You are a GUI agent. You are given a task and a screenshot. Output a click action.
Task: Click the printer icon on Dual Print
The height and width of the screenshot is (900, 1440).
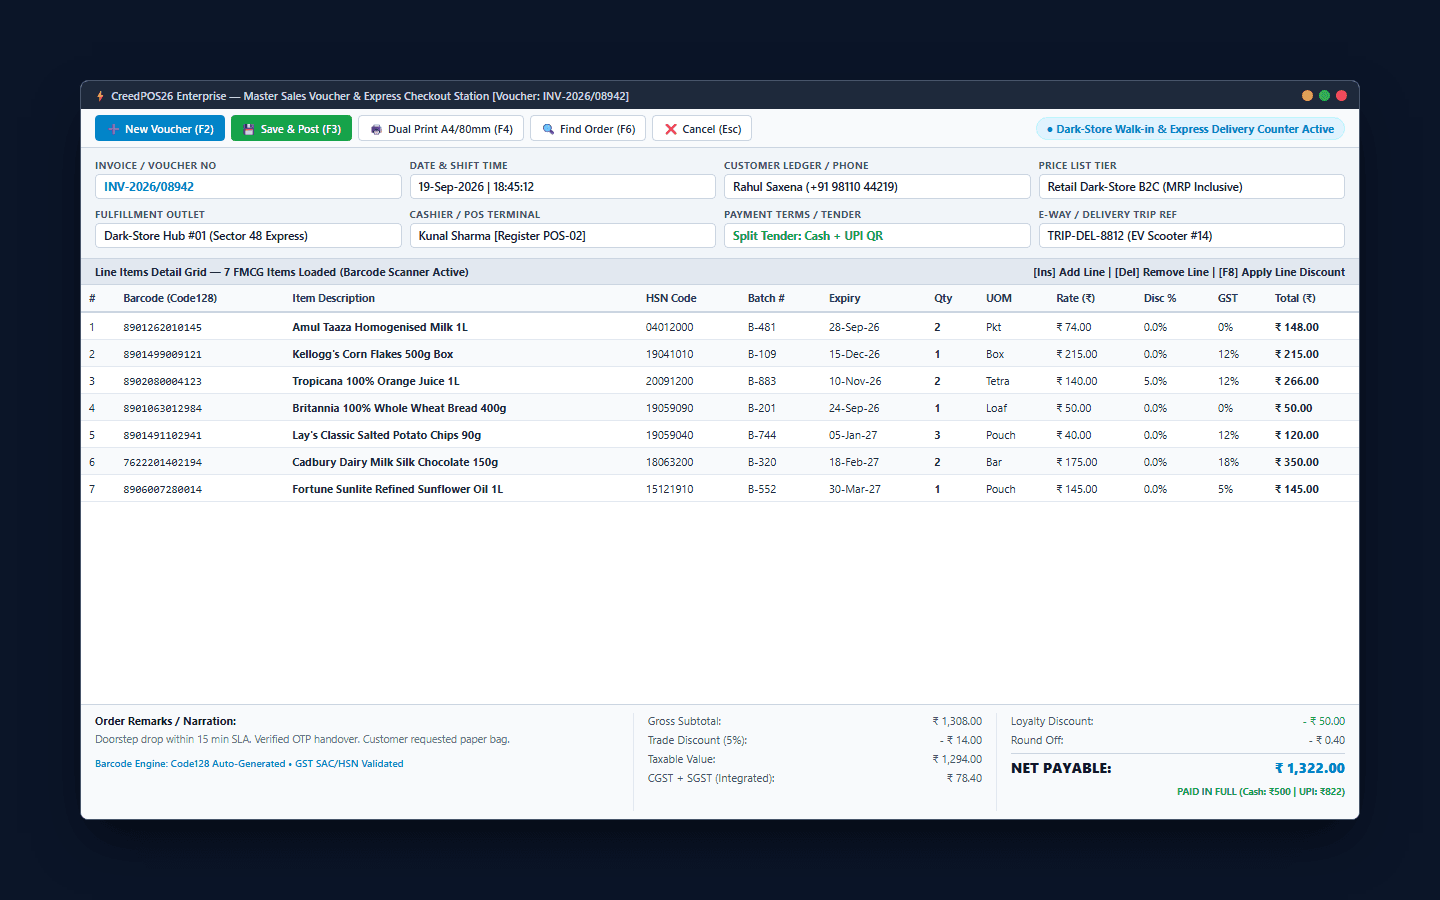pos(376,129)
